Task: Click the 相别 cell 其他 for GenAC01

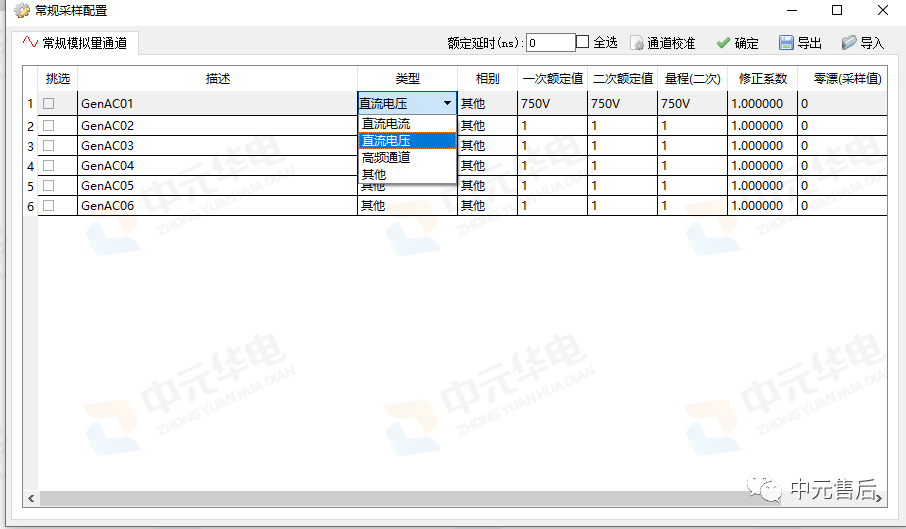Action: [x=487, y=103]
